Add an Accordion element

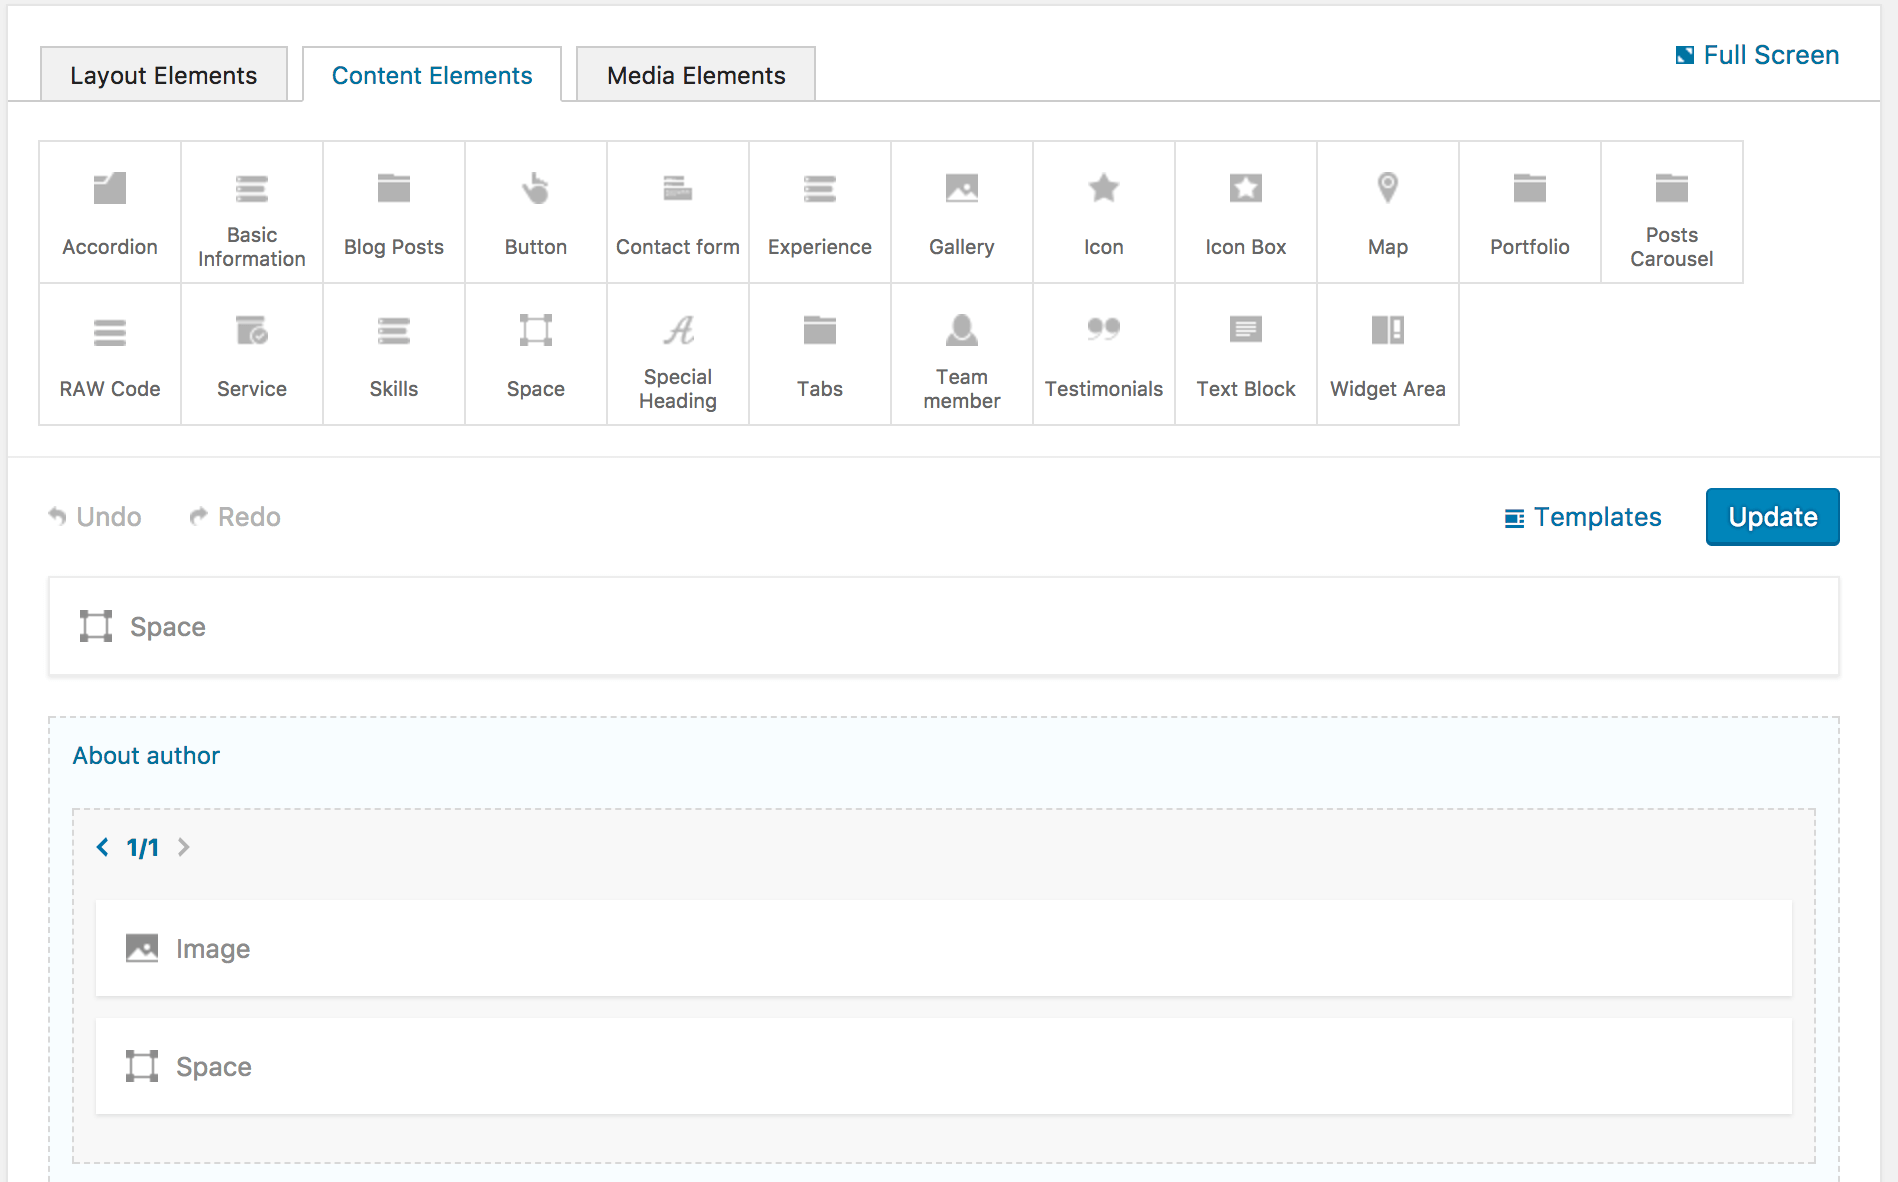(x=110, y=212)
